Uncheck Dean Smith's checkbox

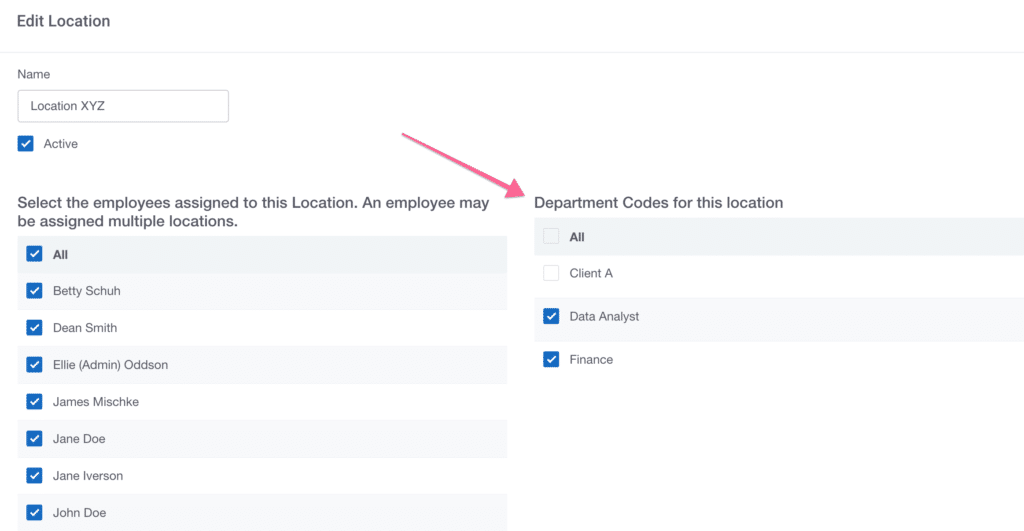click(35, 328)
